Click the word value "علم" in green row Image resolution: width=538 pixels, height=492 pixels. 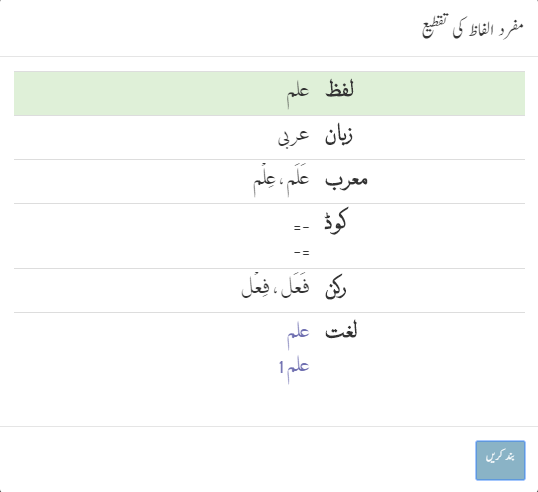click(298, 93)
